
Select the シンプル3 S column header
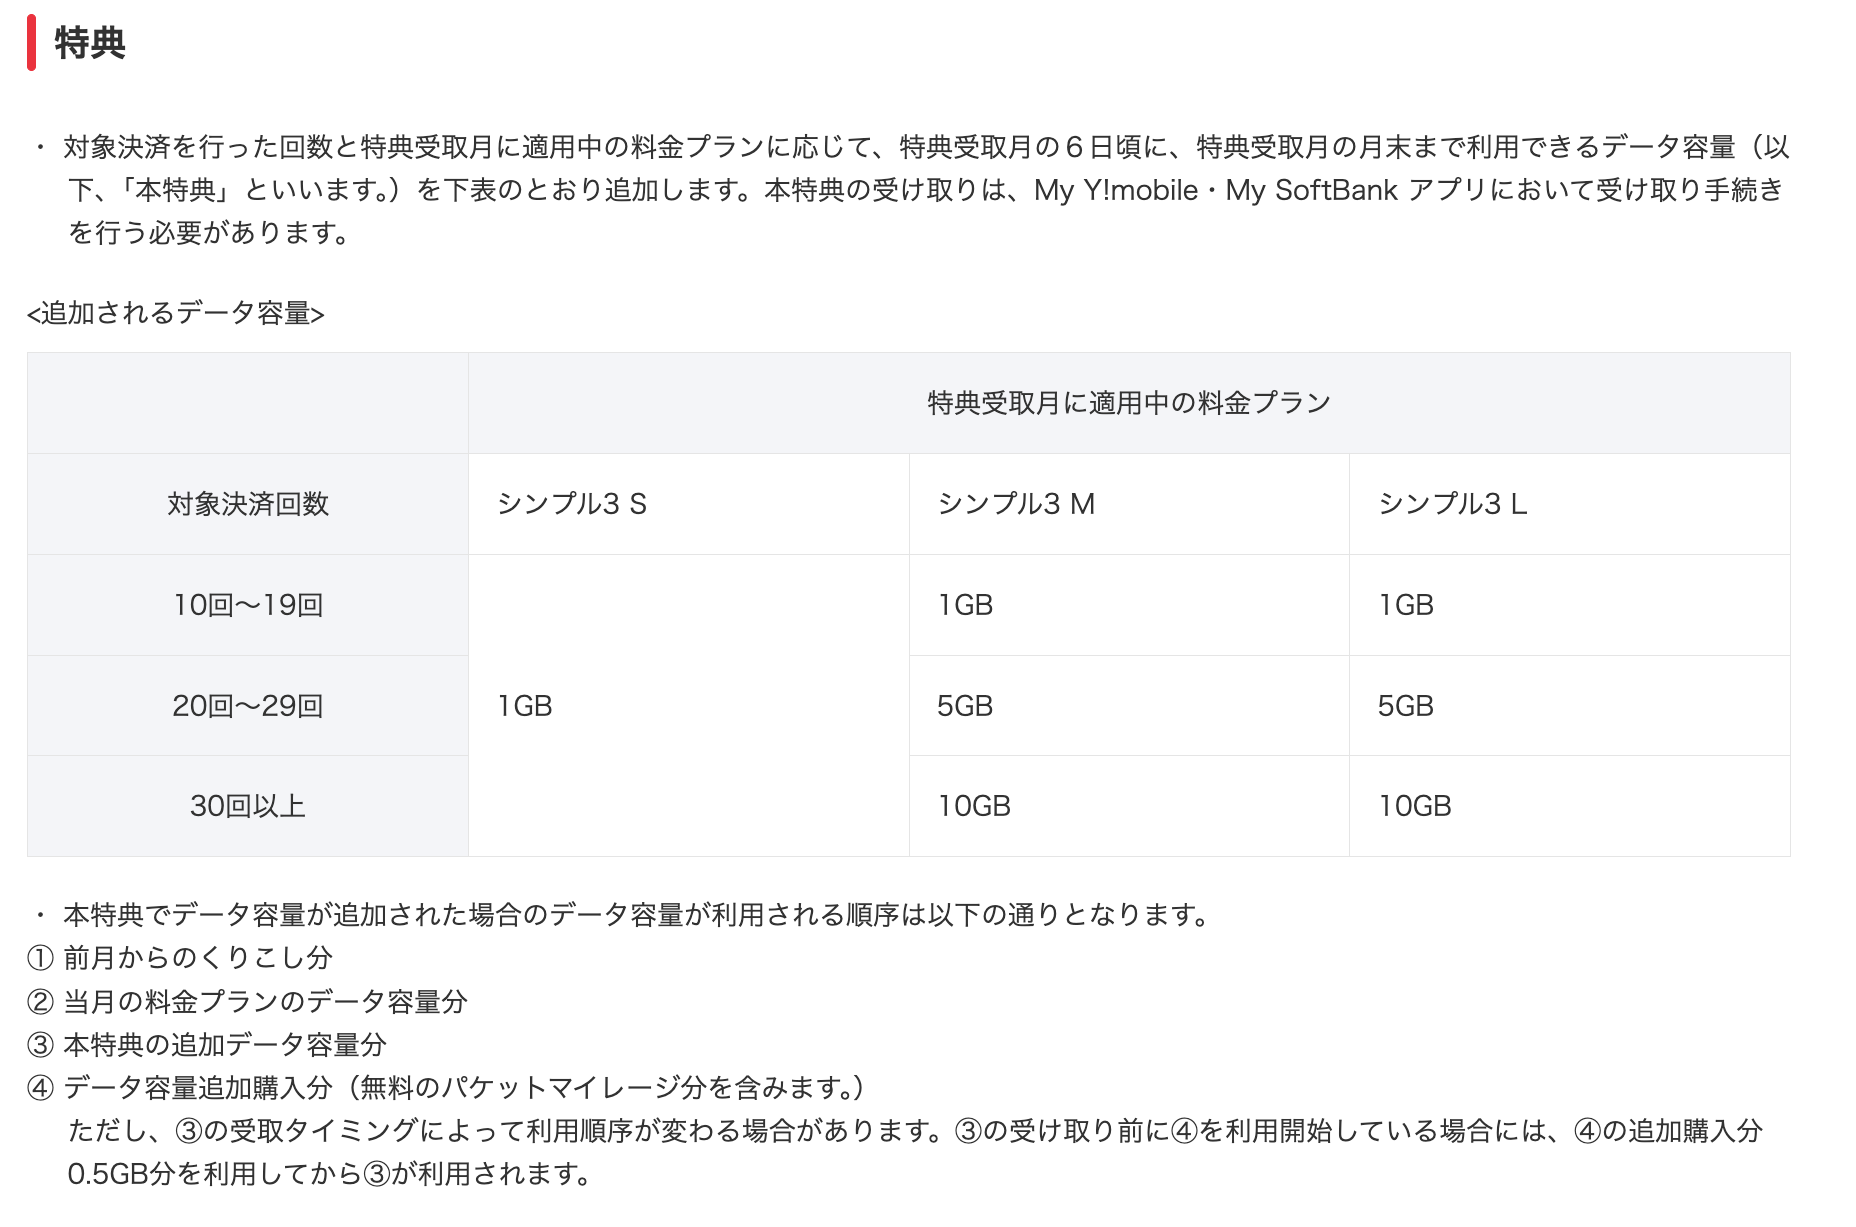point(572,504)
